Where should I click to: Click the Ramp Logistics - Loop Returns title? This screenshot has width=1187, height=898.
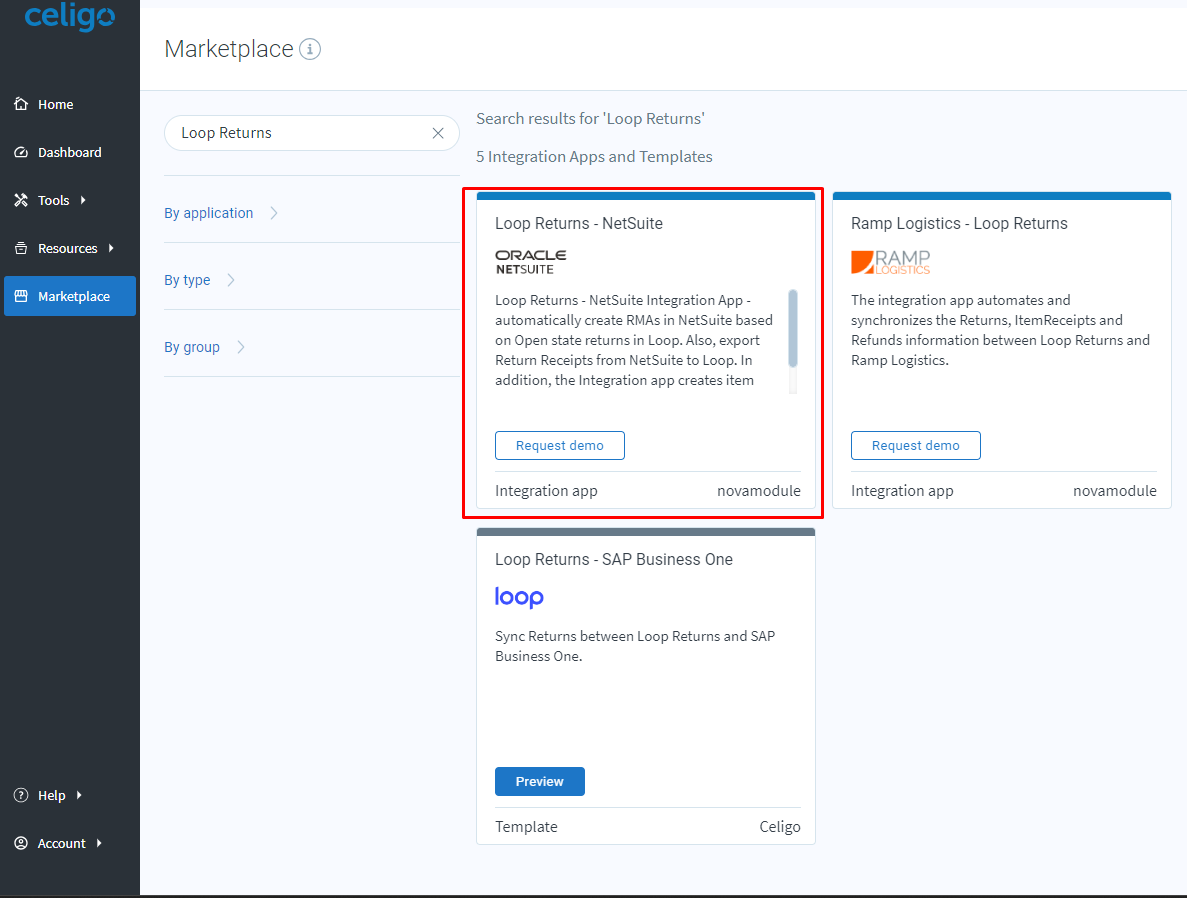959,223
